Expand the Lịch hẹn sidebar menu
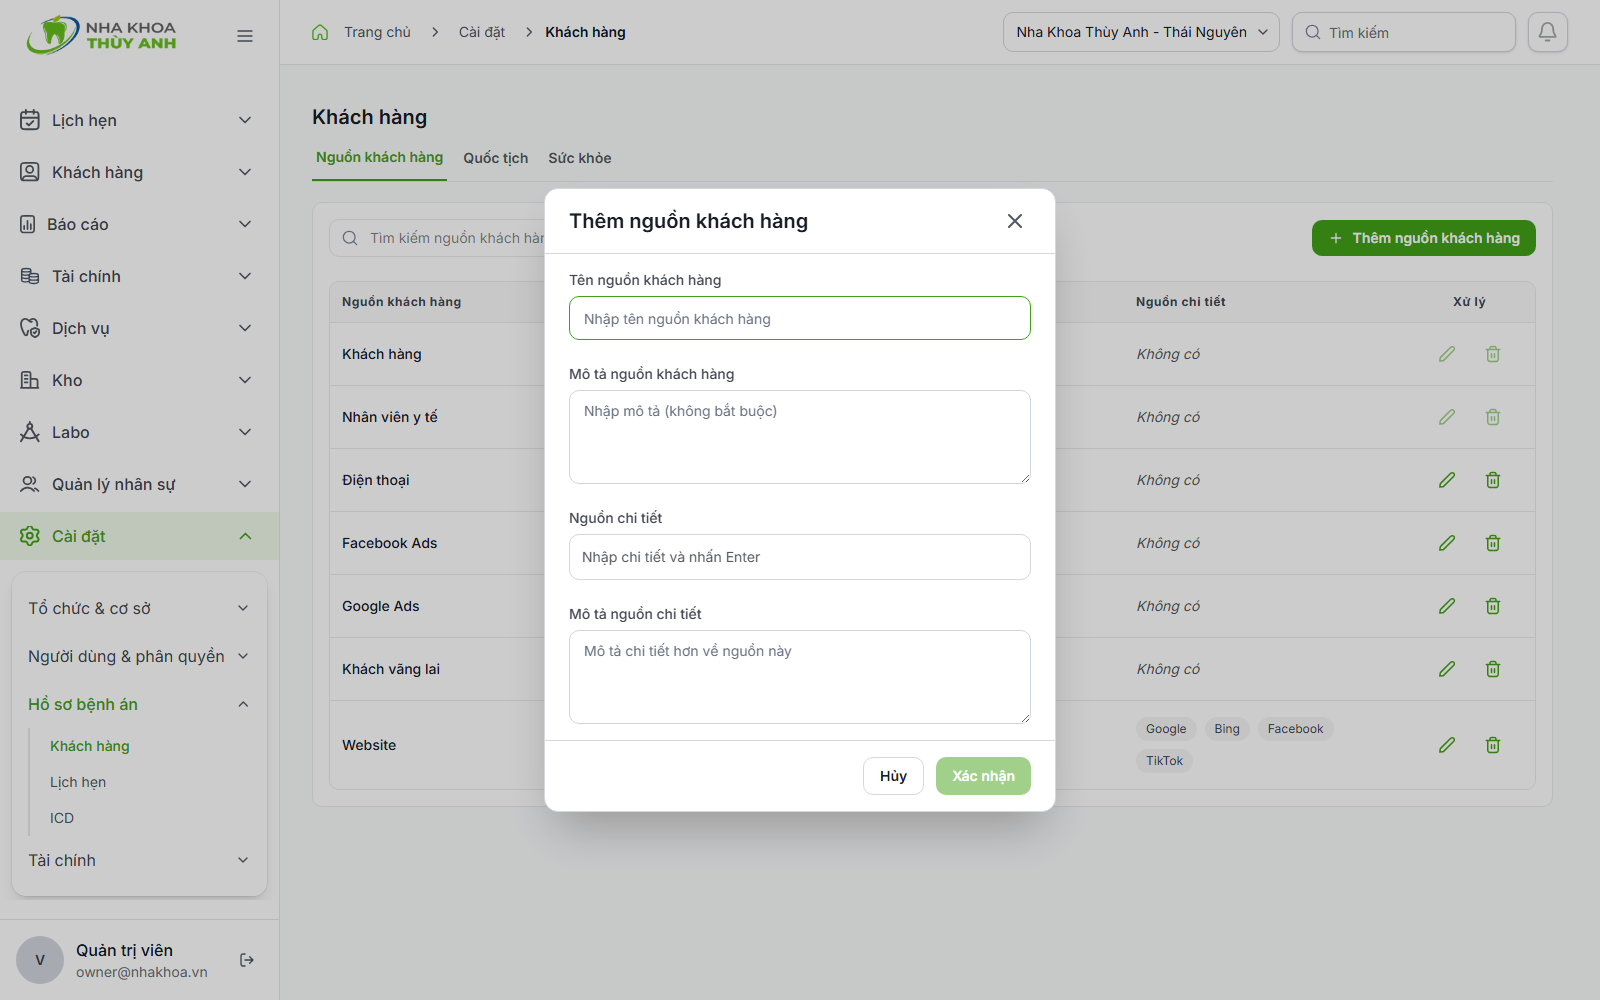This screenshot has width=1600, height=1000. click(139, 120)
